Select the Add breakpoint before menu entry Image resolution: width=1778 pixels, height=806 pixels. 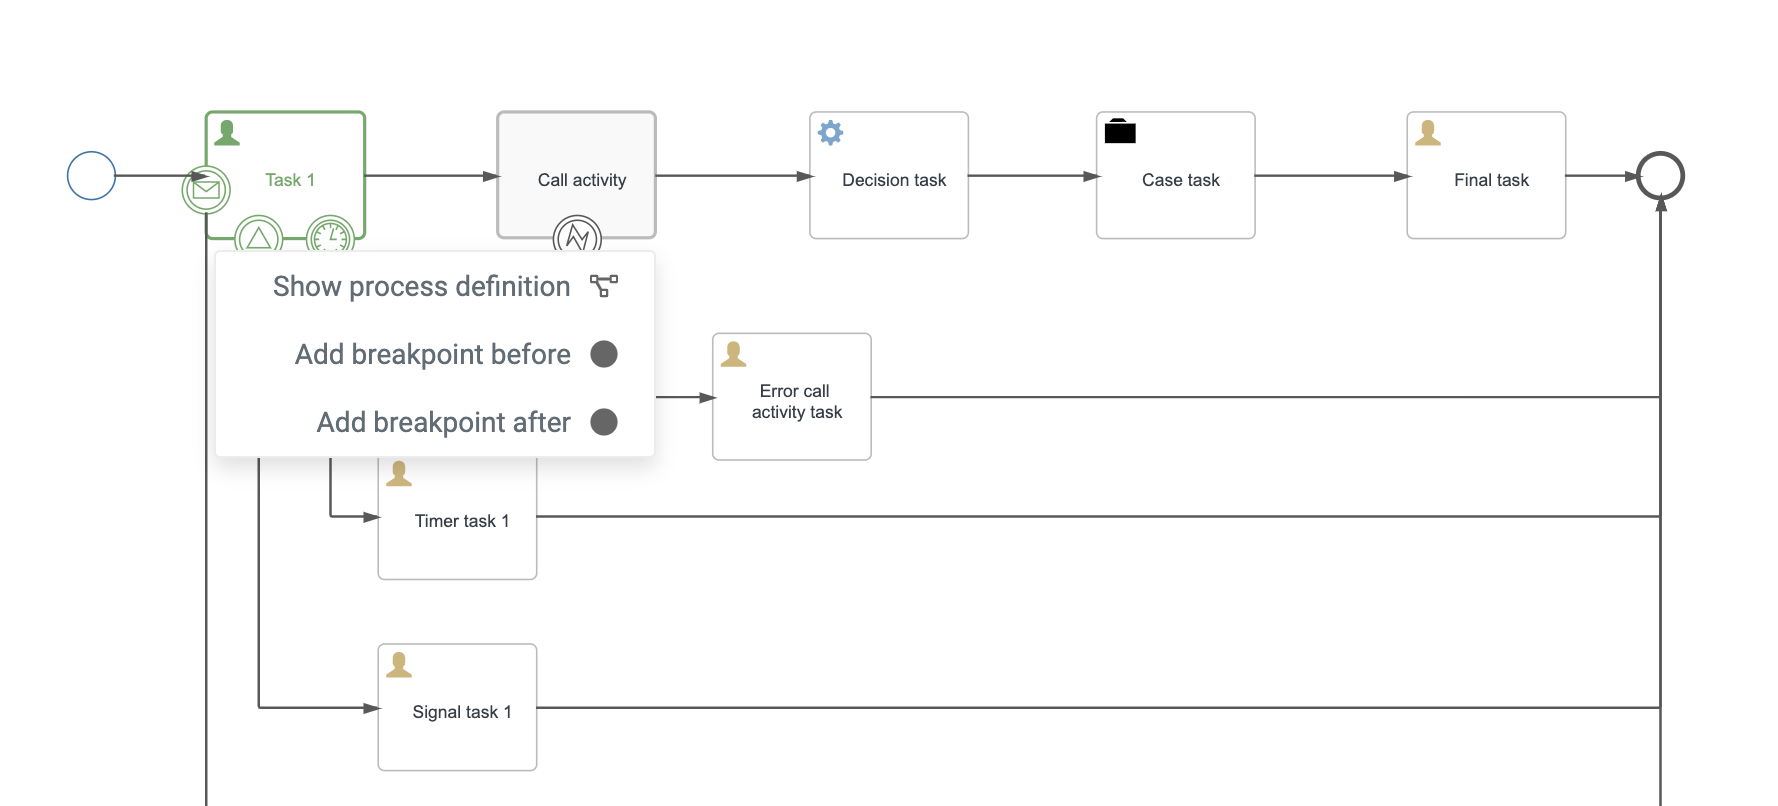click(x=432, y=354)
